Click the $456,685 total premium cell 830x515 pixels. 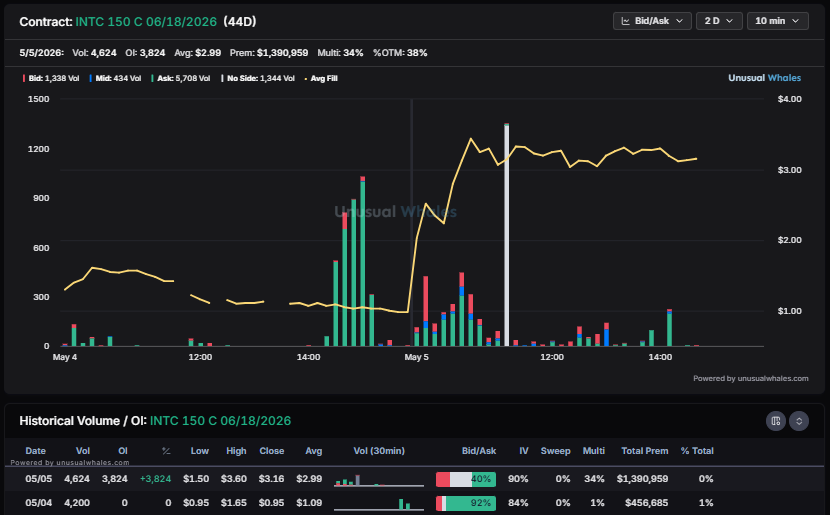tap(646, 503)
